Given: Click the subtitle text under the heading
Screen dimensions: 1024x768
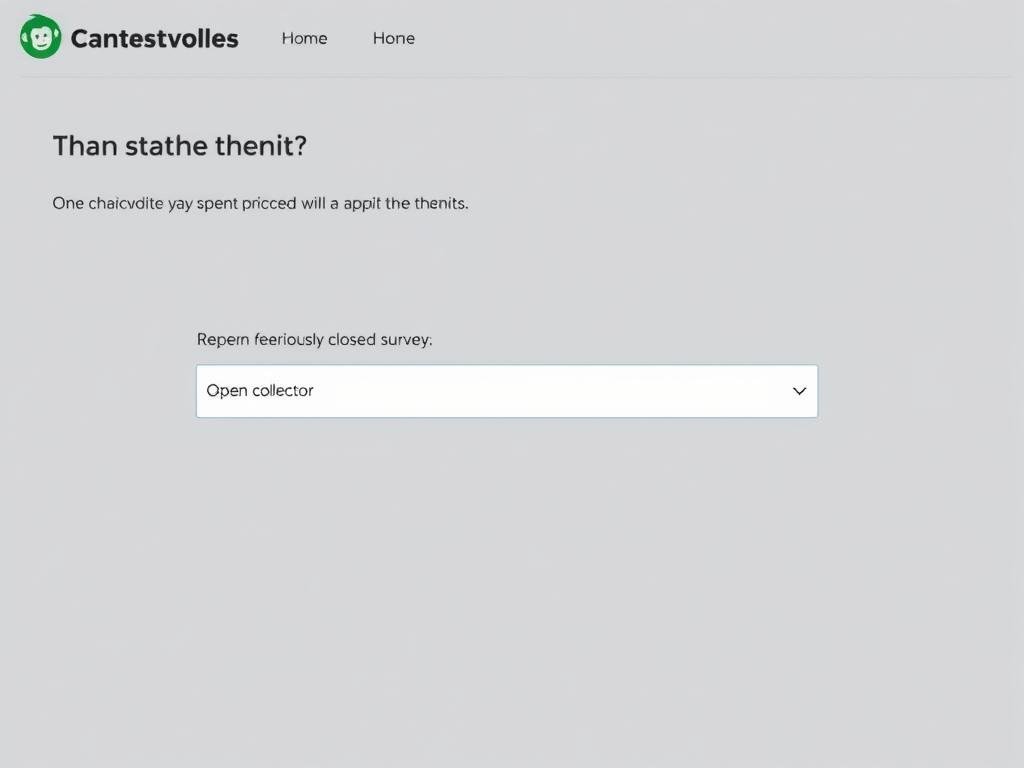Looking at the screenshot, I should 260,203.
